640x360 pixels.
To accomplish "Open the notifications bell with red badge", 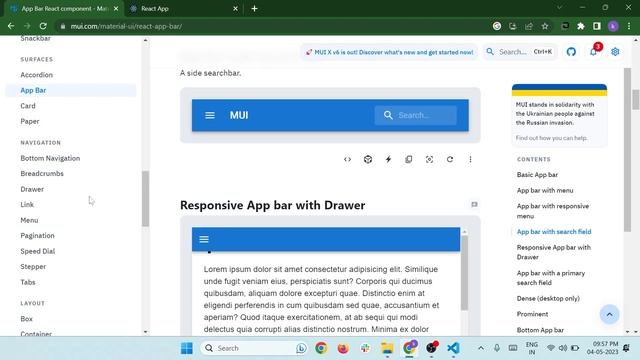I will [x=594, y=51].
